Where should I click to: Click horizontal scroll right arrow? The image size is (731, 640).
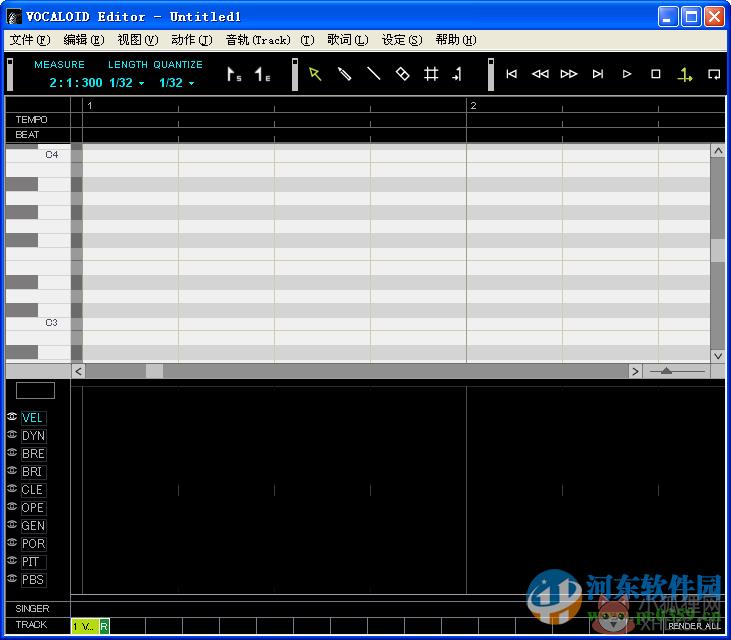(x=635, y=372)
